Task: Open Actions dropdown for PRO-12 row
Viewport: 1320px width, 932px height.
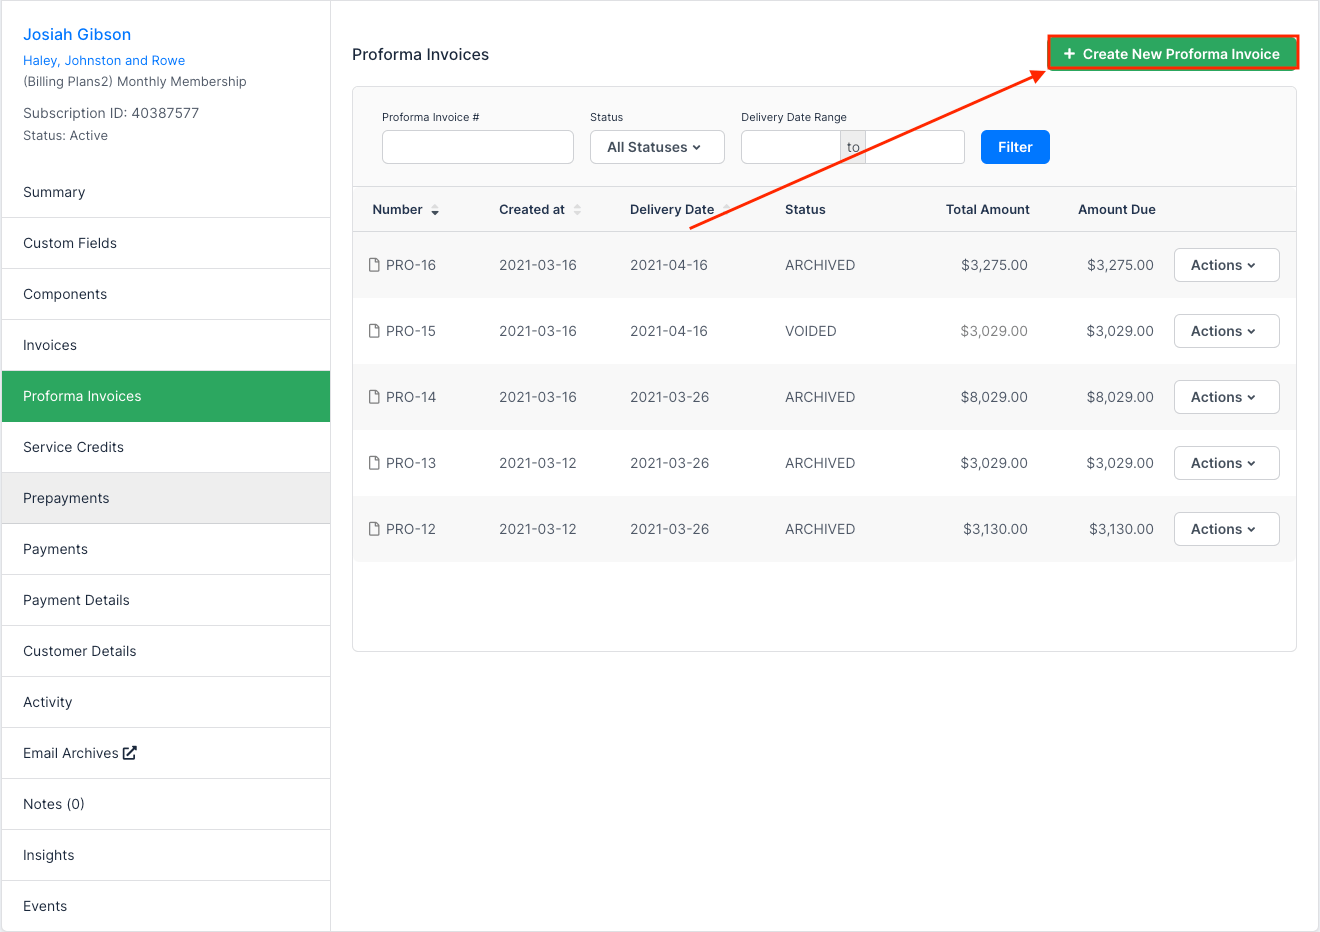Action: tap(1226, 529)
